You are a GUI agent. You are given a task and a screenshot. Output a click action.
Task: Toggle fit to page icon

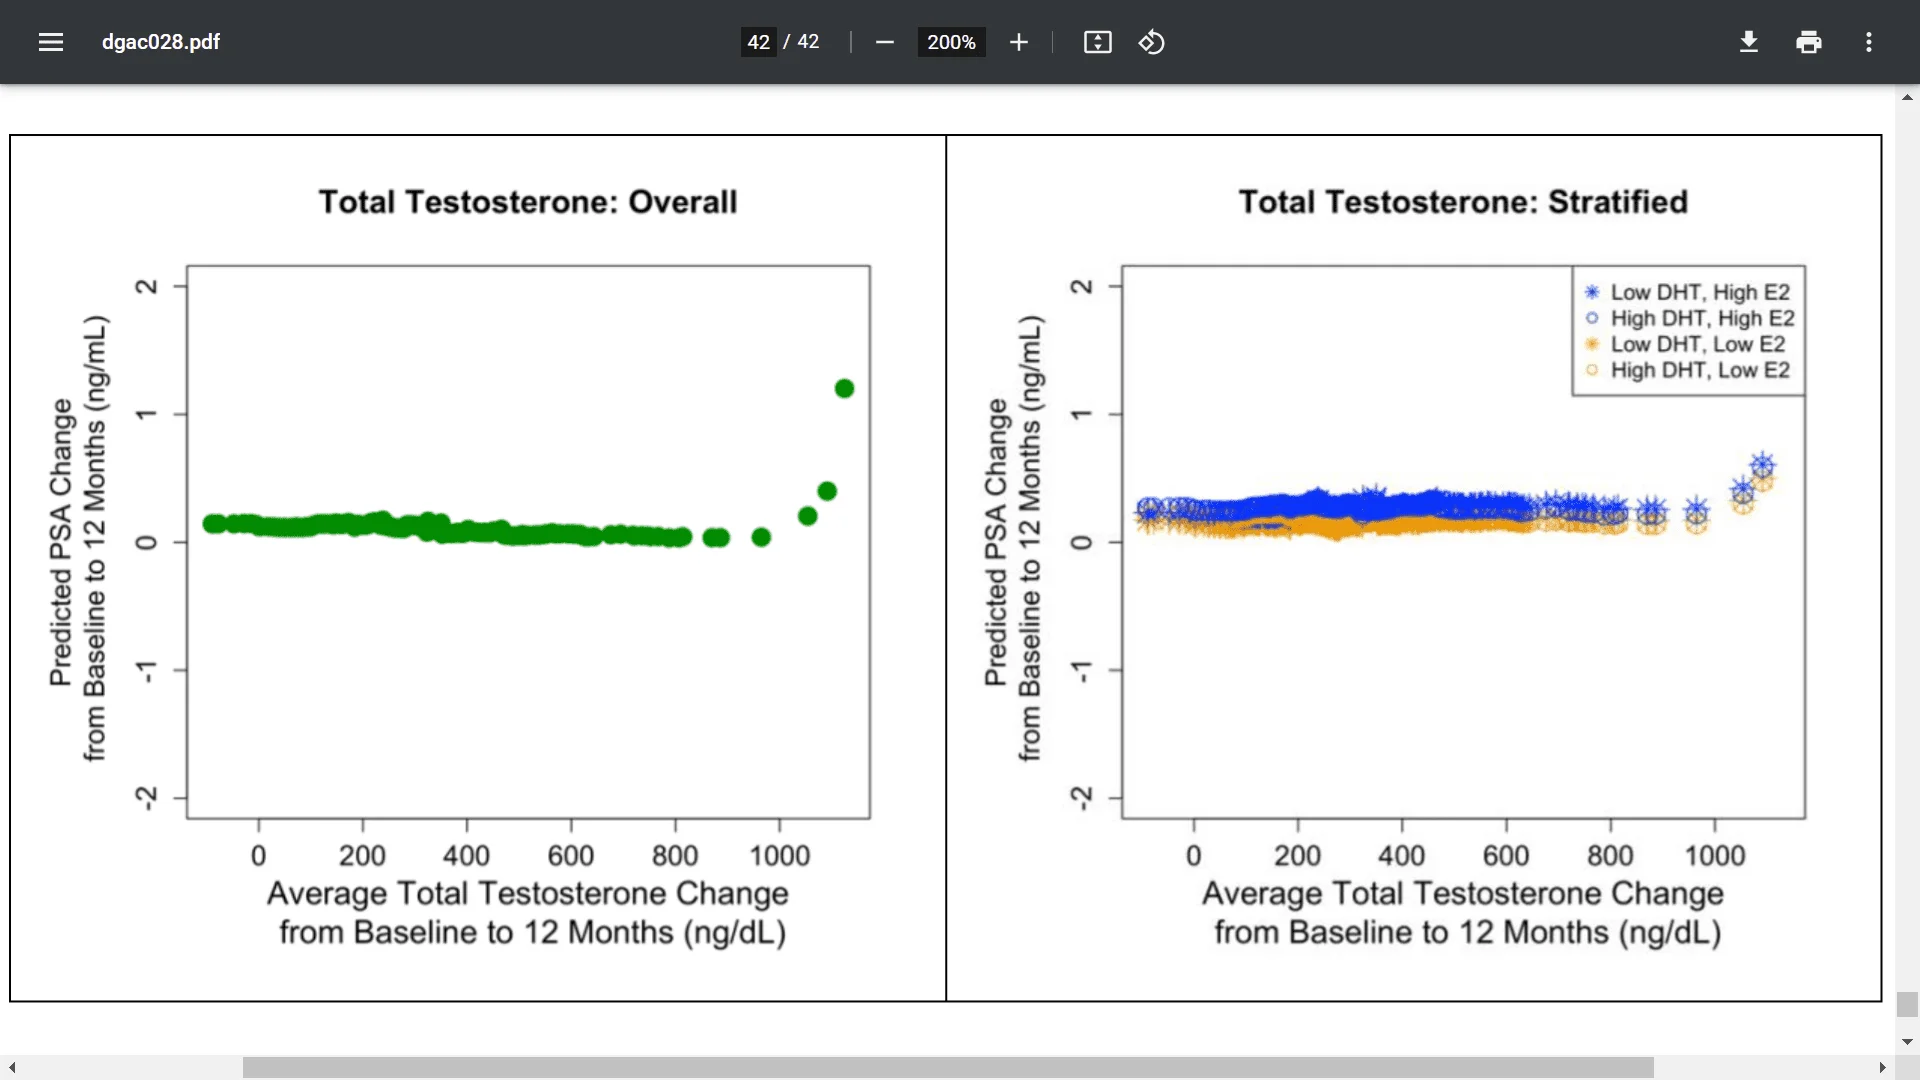(x=1097, y=42)
